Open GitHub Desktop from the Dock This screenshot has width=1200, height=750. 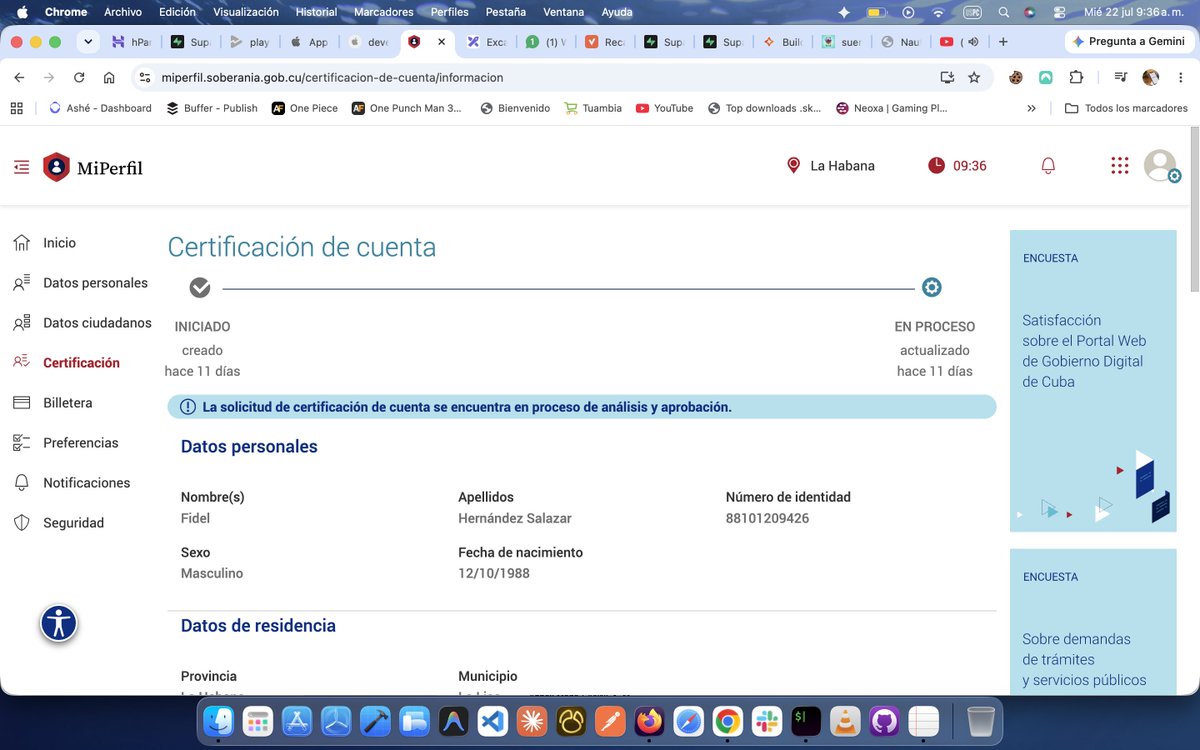pyautogui.click(x=885, y=720)
